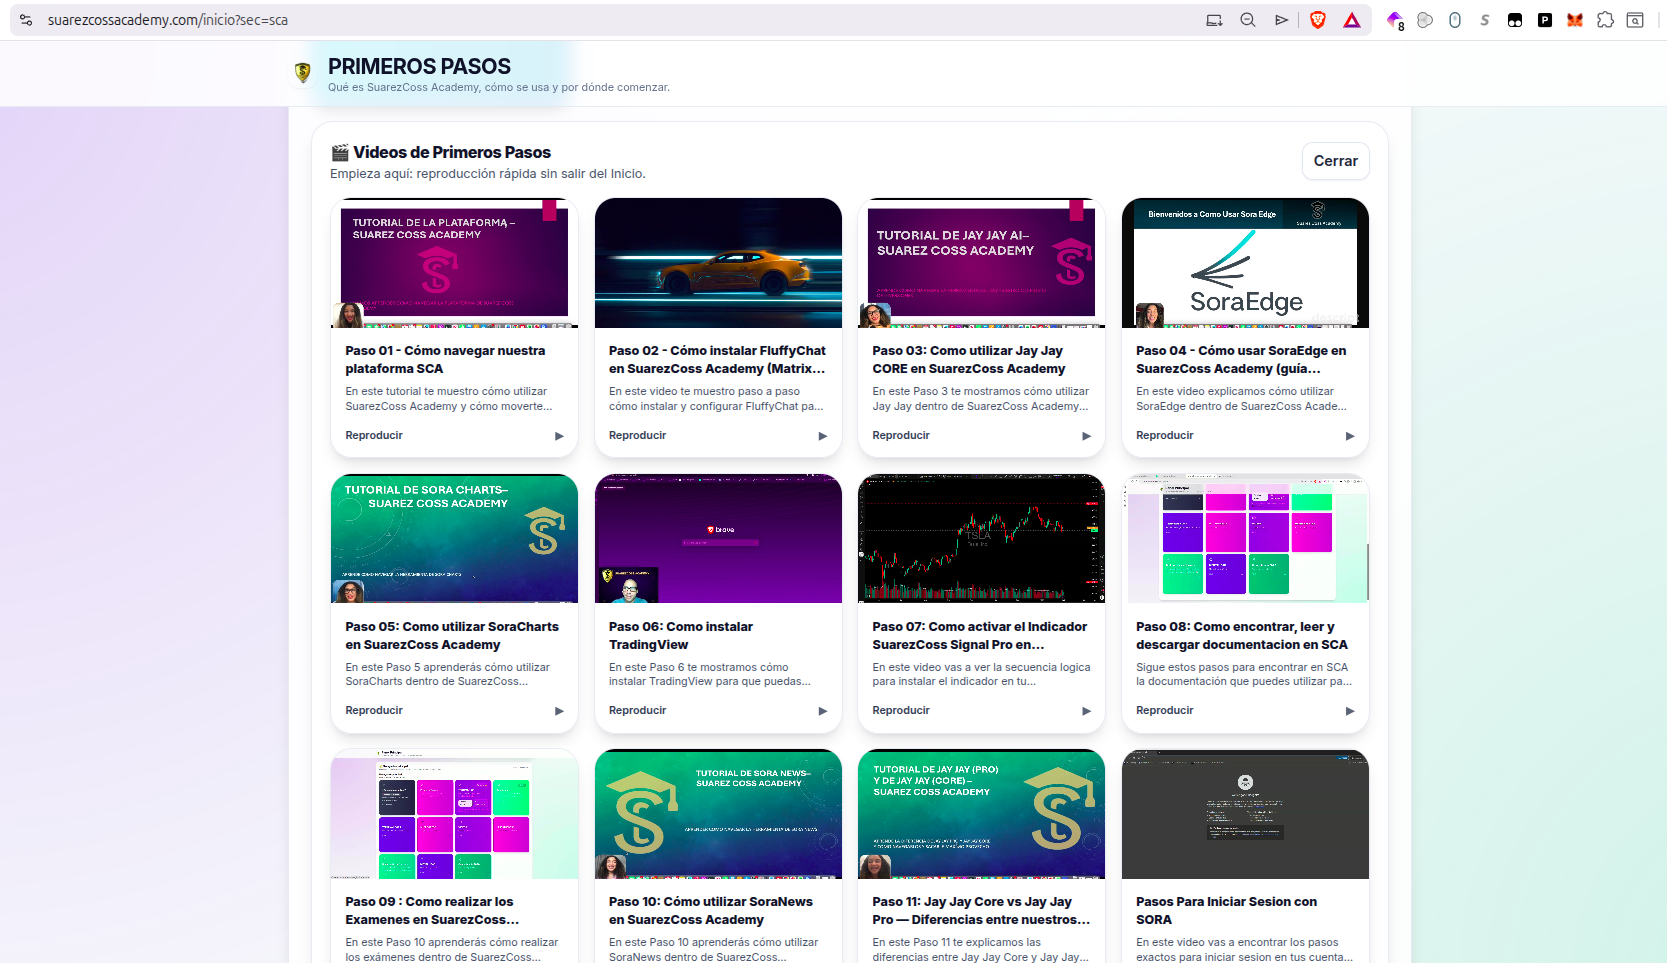Click the Brave Rewards triangle icon

click(x=1352, y=20)
